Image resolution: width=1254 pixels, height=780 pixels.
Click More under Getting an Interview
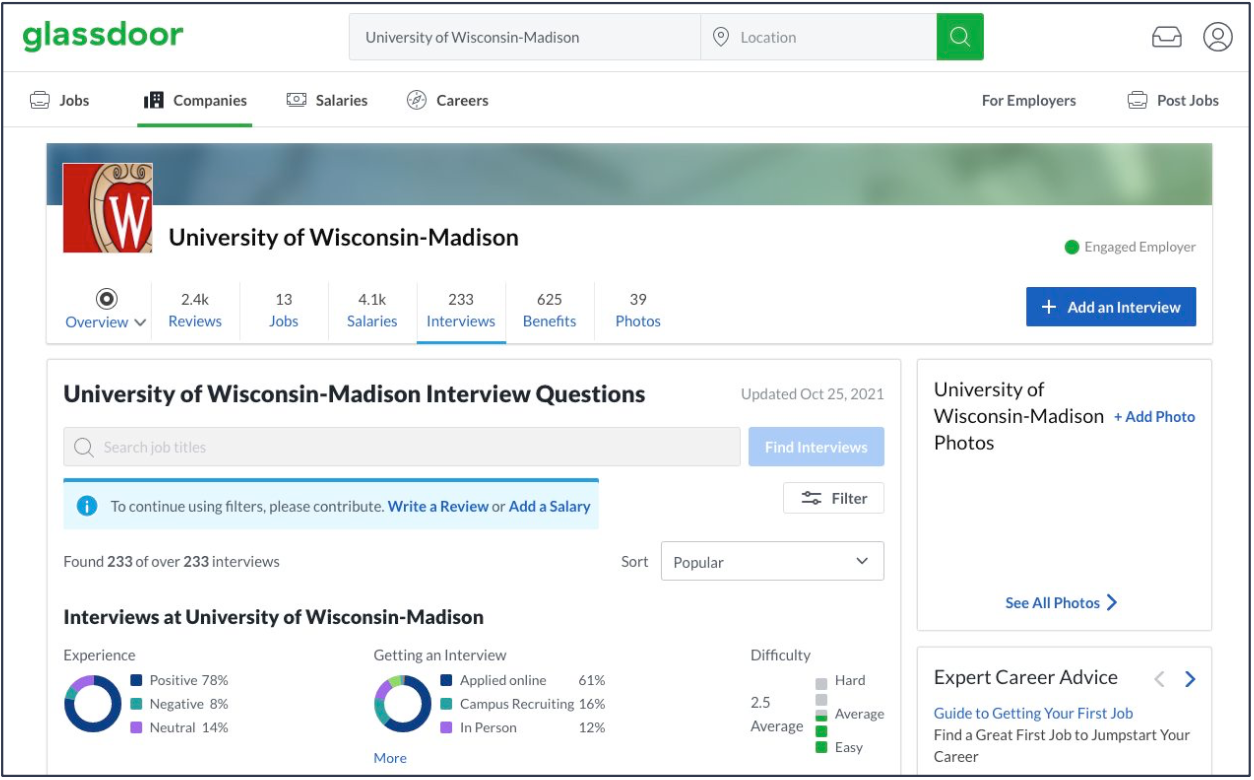(390, 758)
